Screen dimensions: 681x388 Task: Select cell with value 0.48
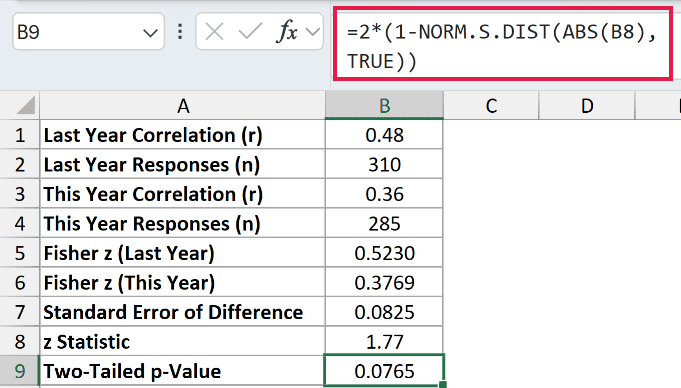384,135
